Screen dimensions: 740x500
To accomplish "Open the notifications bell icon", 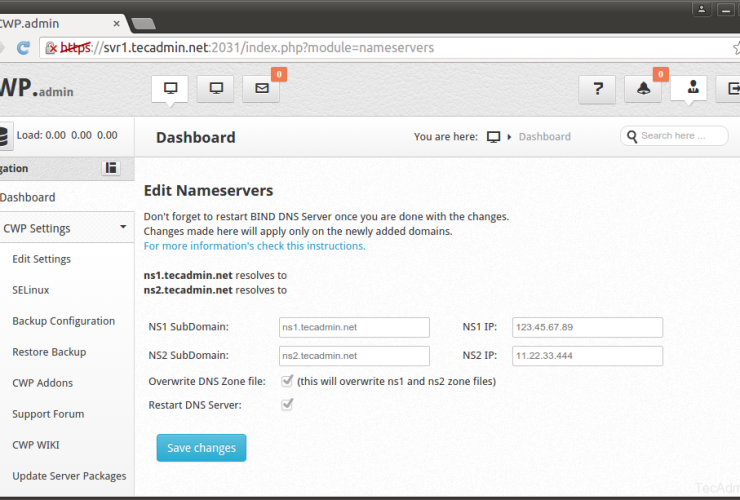I will pos(643,89).
